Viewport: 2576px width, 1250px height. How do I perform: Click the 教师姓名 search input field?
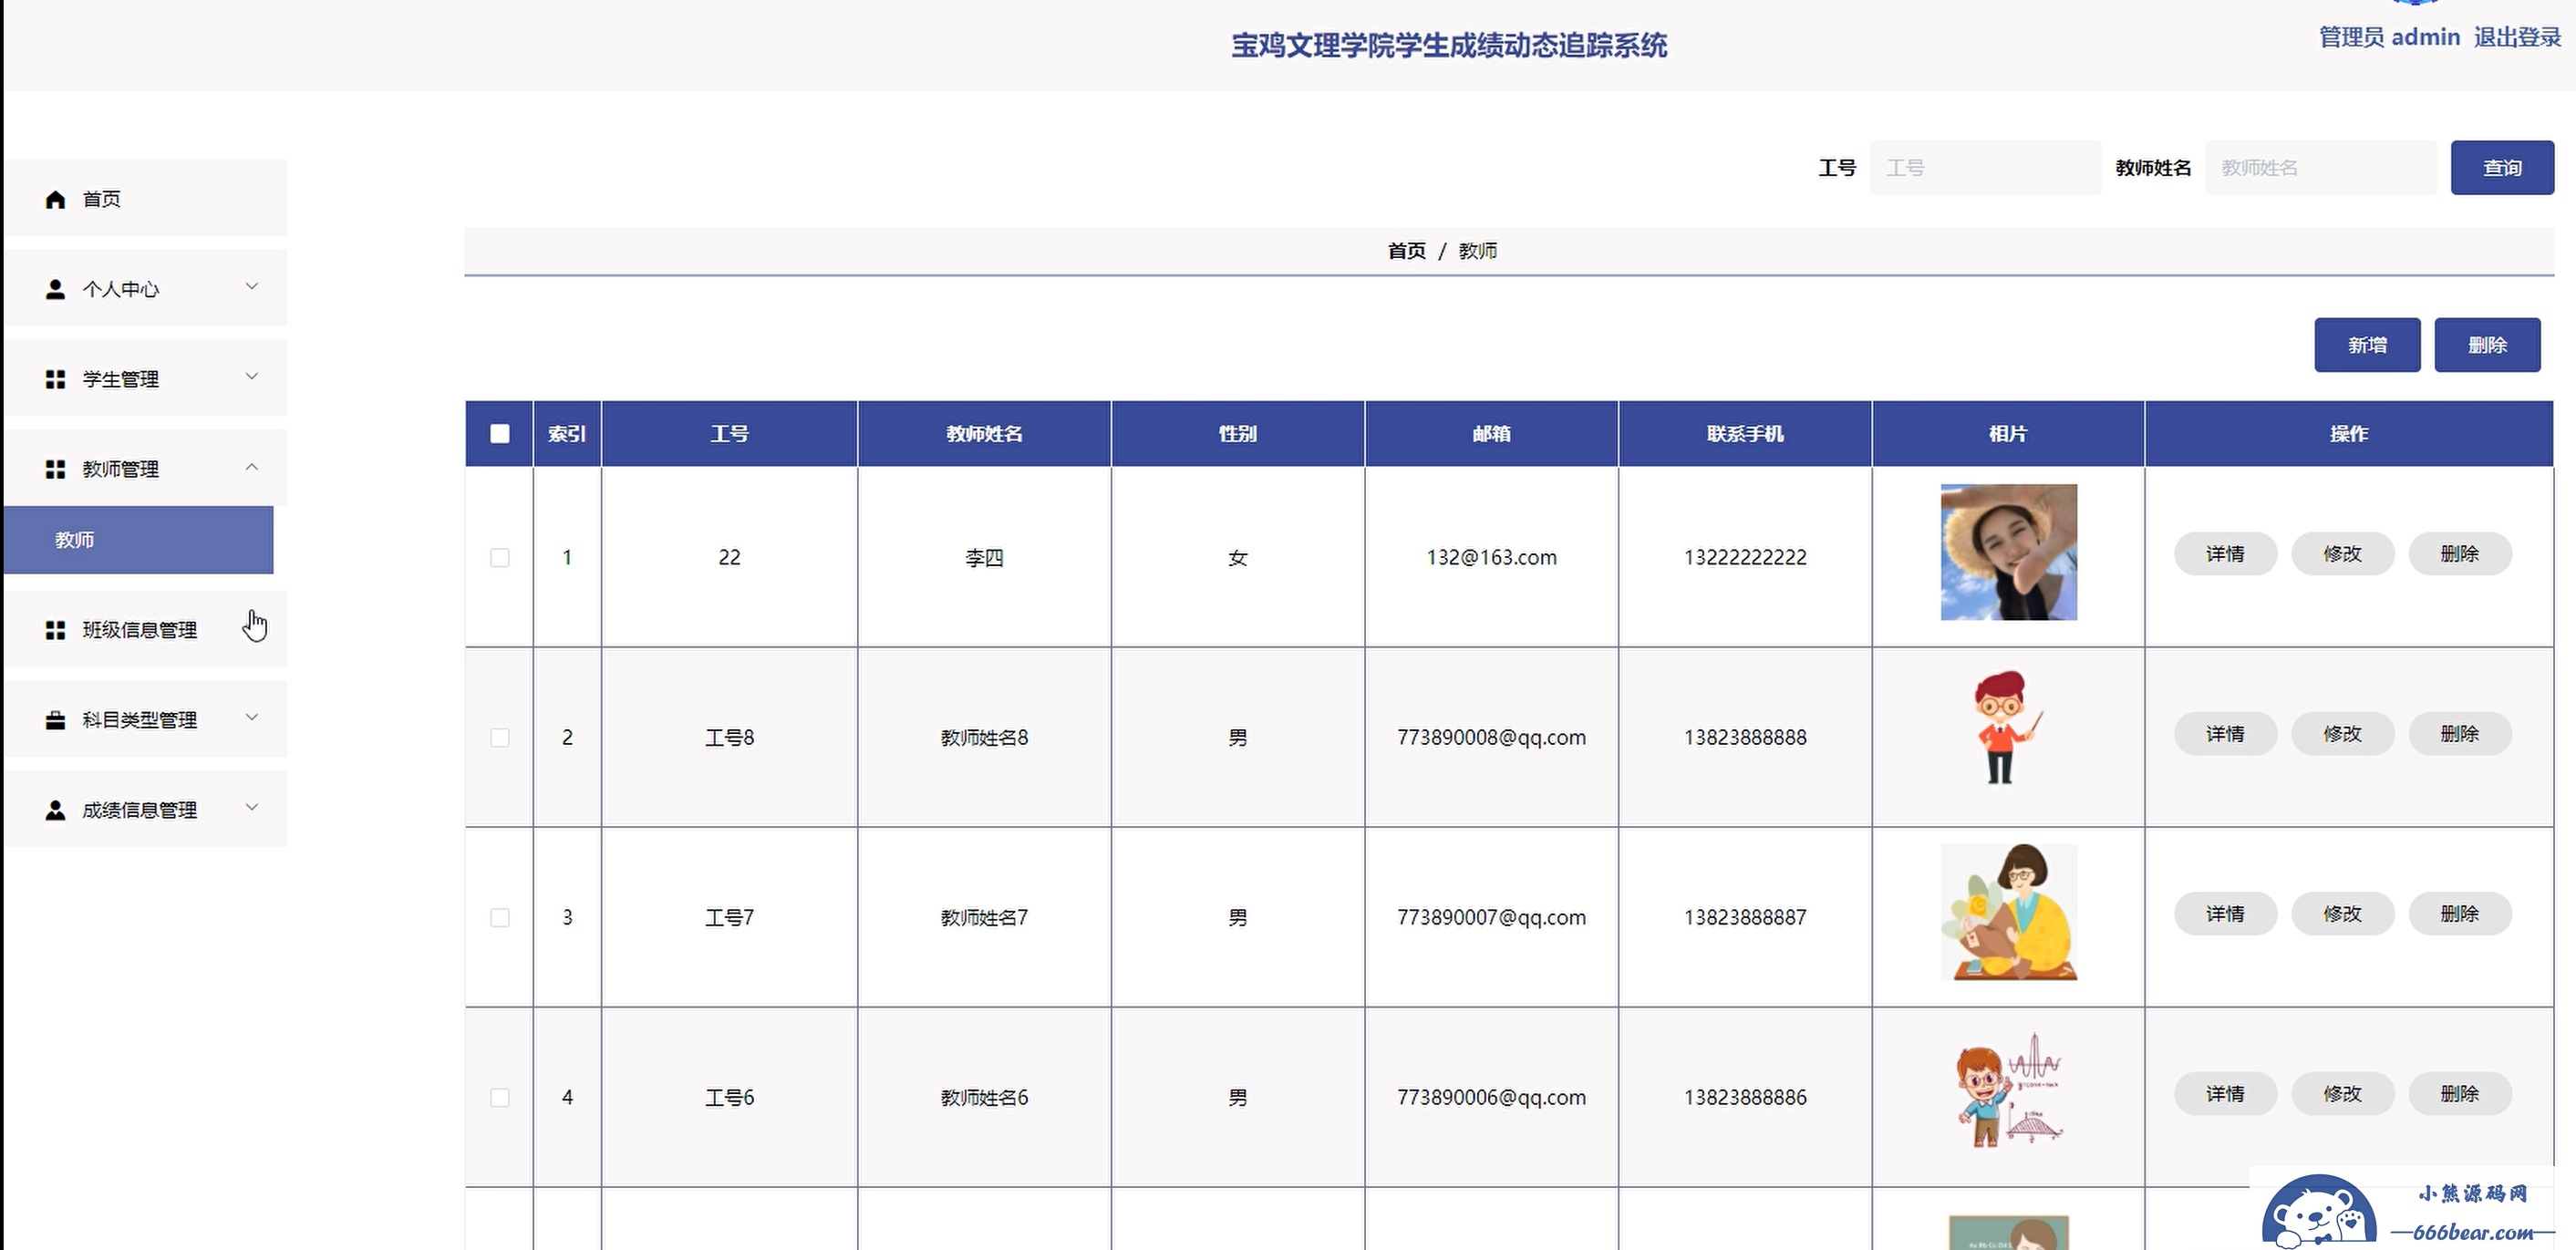click(x=2321, y=168)
